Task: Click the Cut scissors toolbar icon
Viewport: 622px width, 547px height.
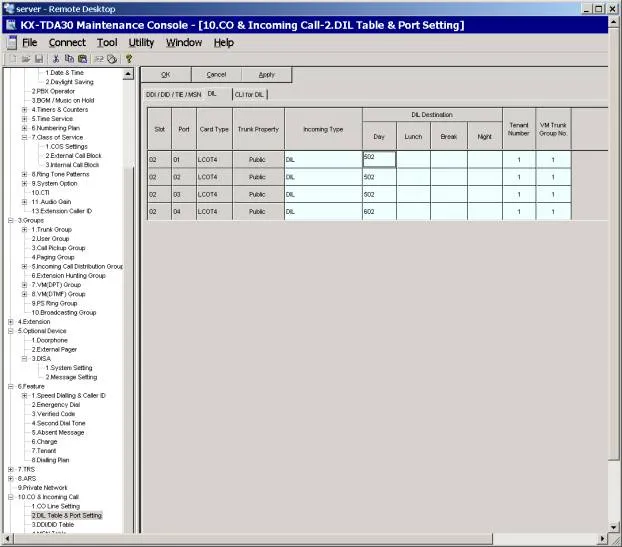Action: tap(56, 59)
